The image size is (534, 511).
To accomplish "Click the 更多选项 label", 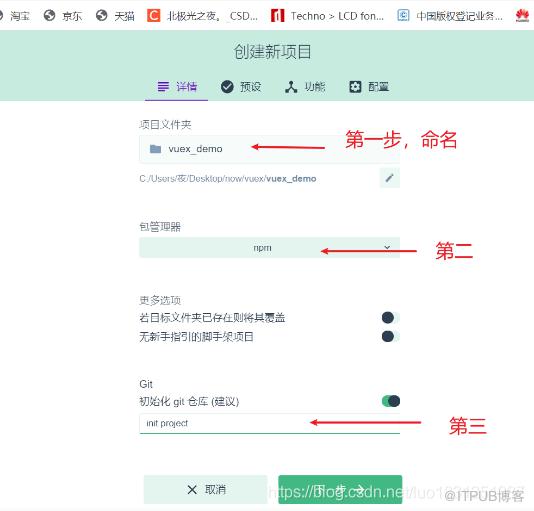I will click(160, 300).
